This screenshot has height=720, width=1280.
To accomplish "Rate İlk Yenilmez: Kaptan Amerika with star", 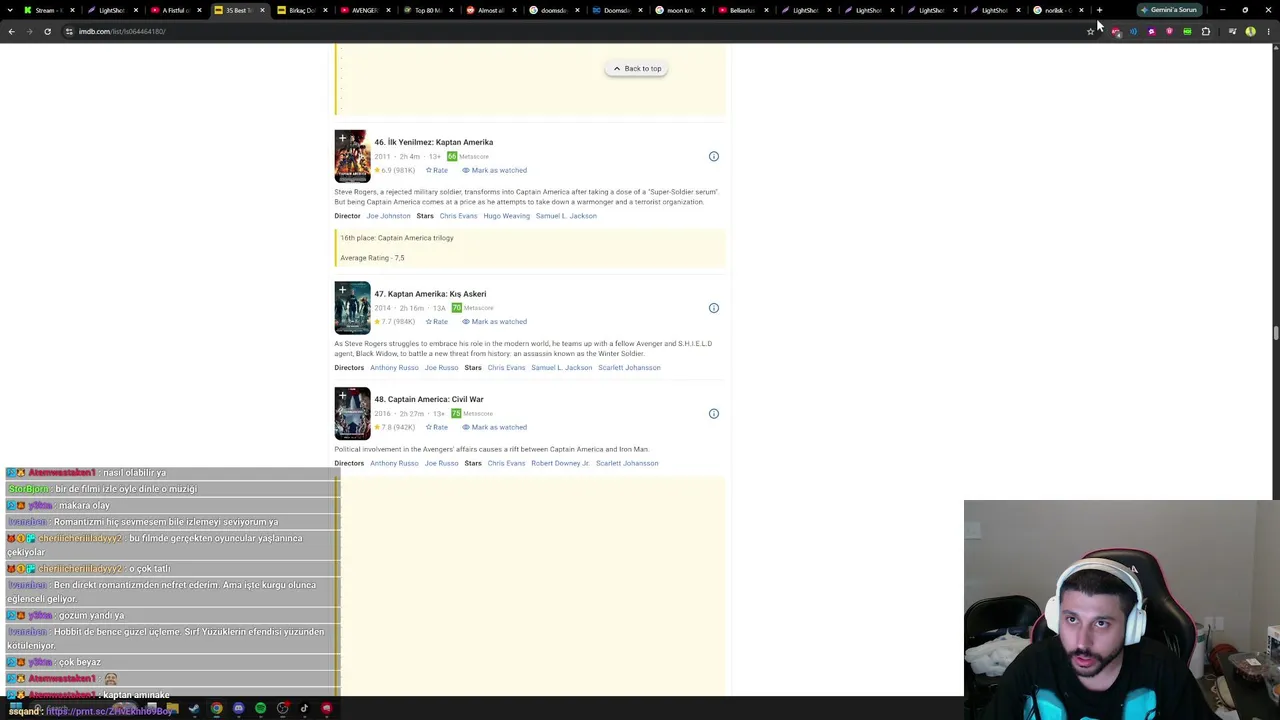I will pos(437,170).
